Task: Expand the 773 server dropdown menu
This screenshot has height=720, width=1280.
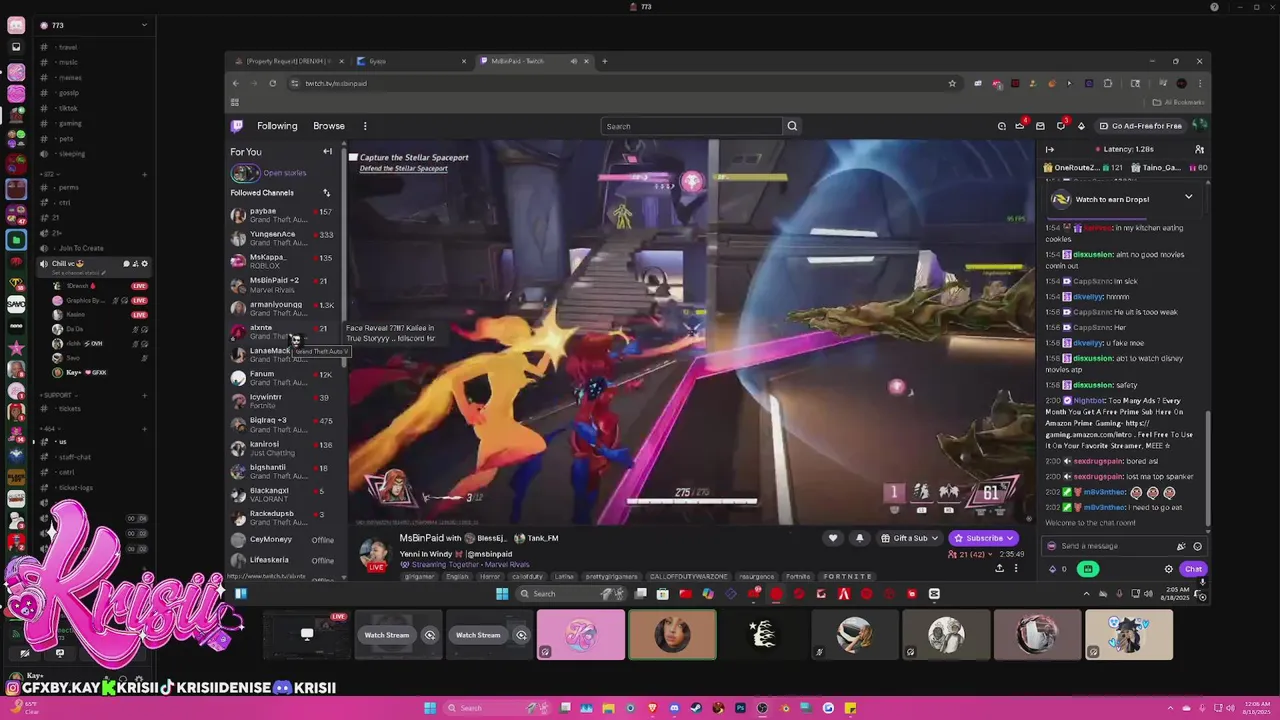Action: pyautogui.click(x=144, y=25)
